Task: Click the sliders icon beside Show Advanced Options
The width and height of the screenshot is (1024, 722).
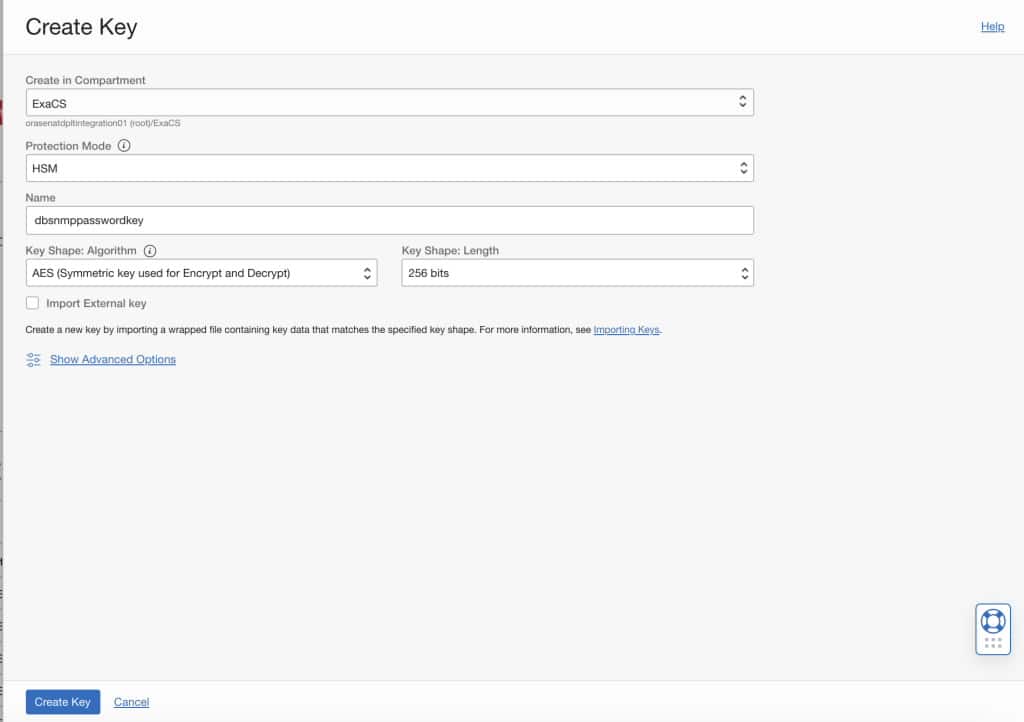Action: click(x=33, y=359)
